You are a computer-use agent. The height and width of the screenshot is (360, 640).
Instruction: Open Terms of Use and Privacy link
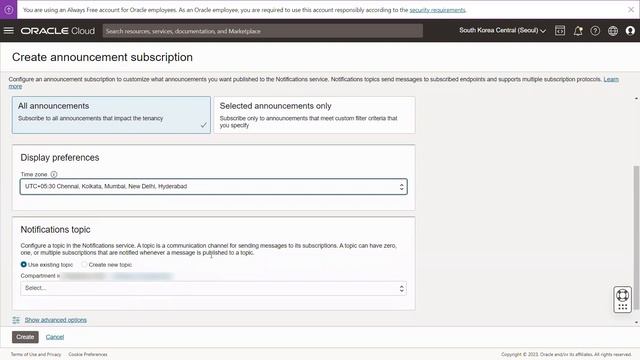(x=36, y=354)
